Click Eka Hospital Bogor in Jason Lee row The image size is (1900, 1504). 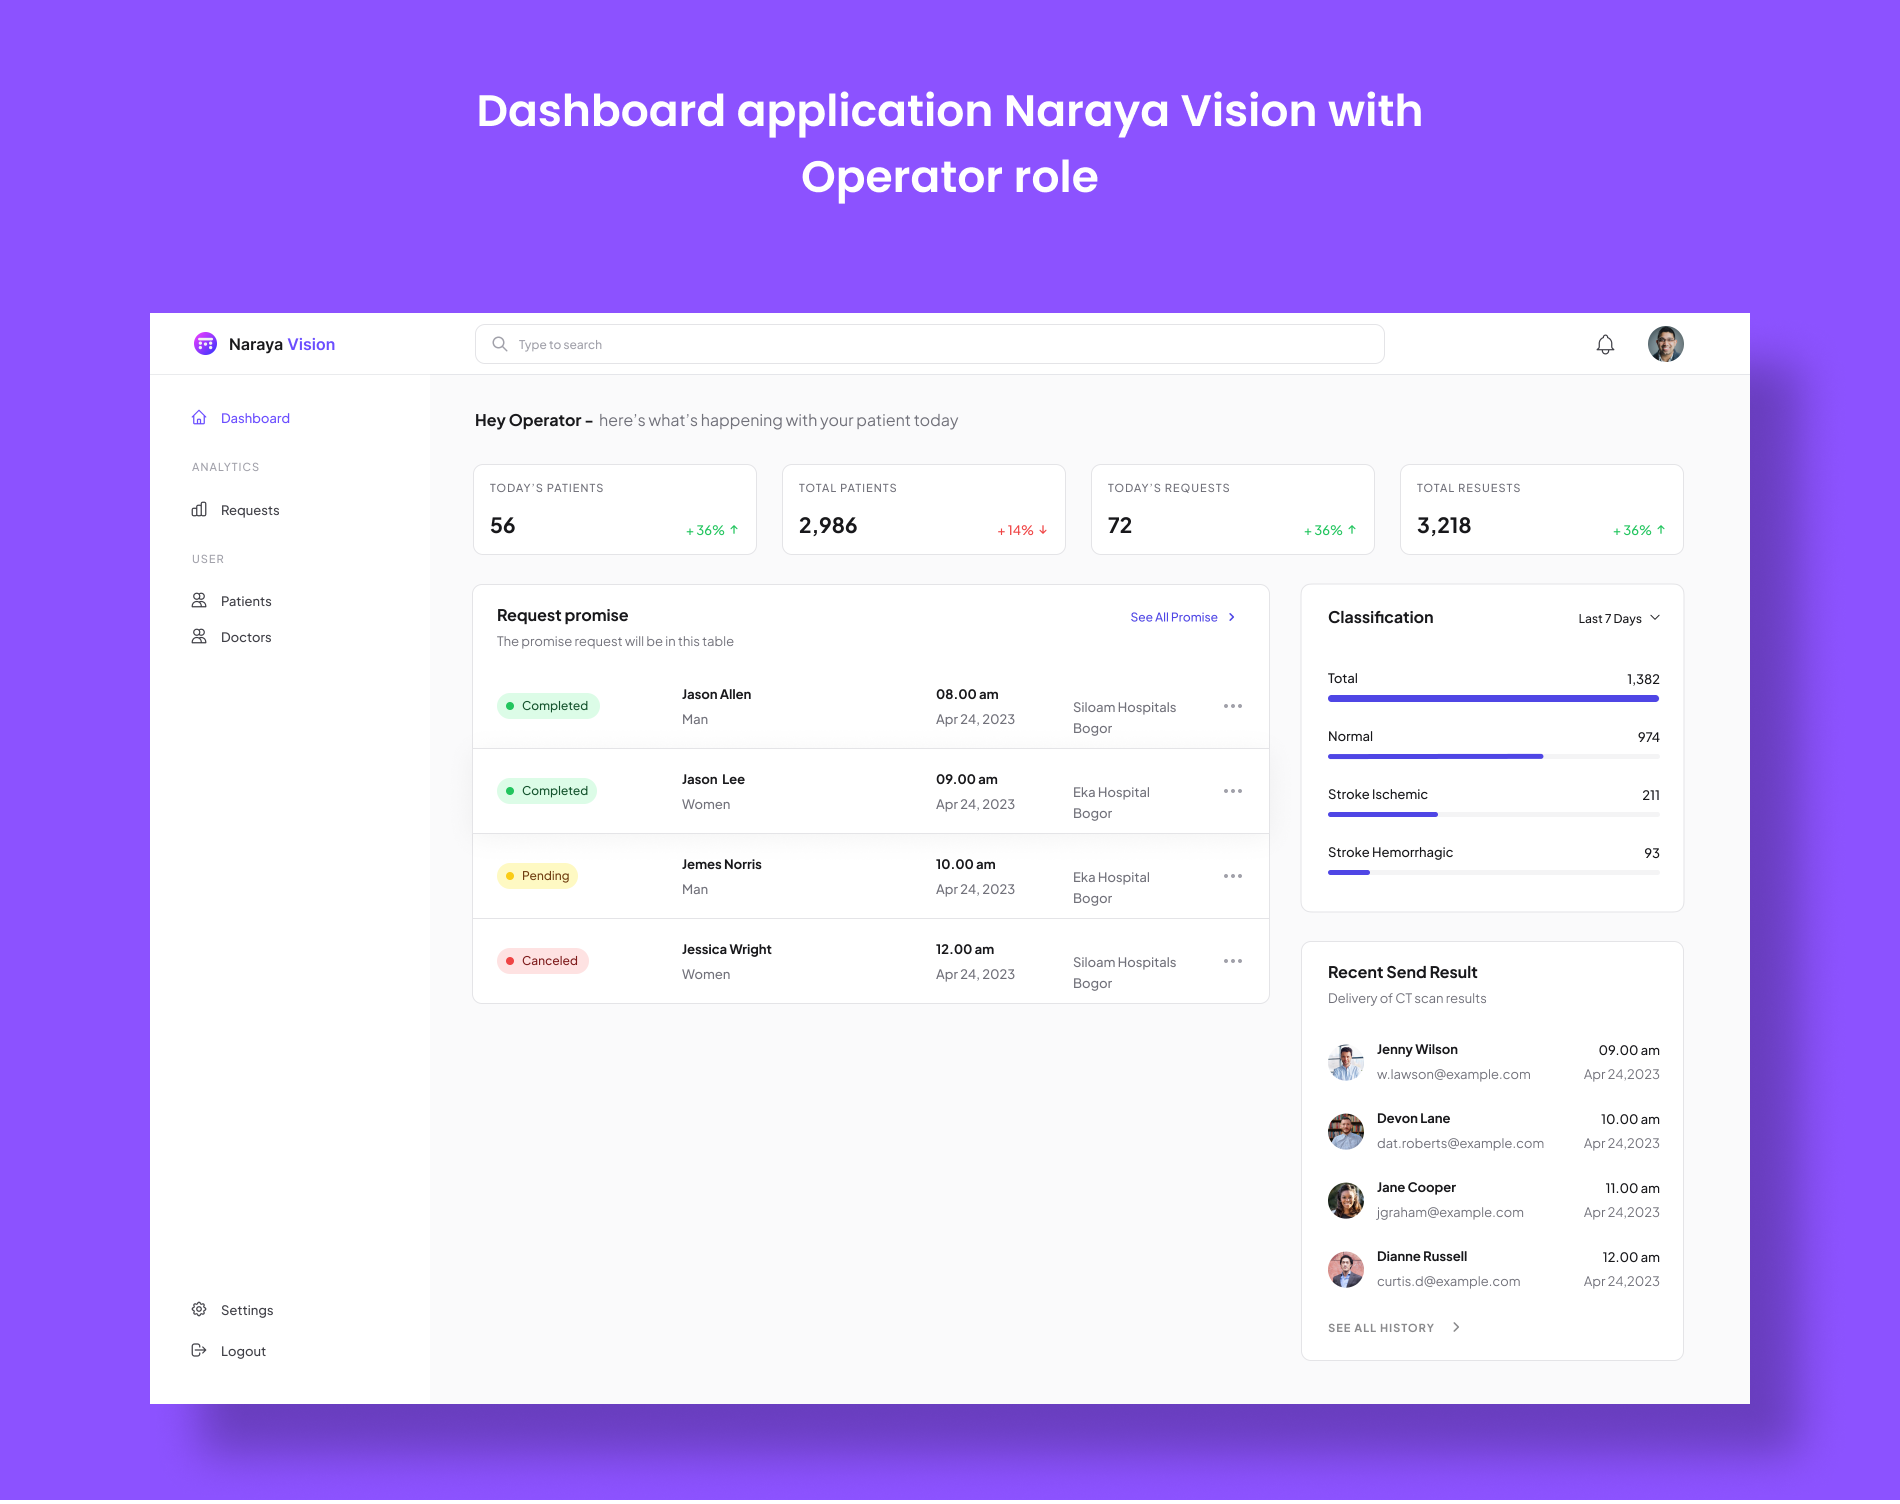(x=1111, y=802)
